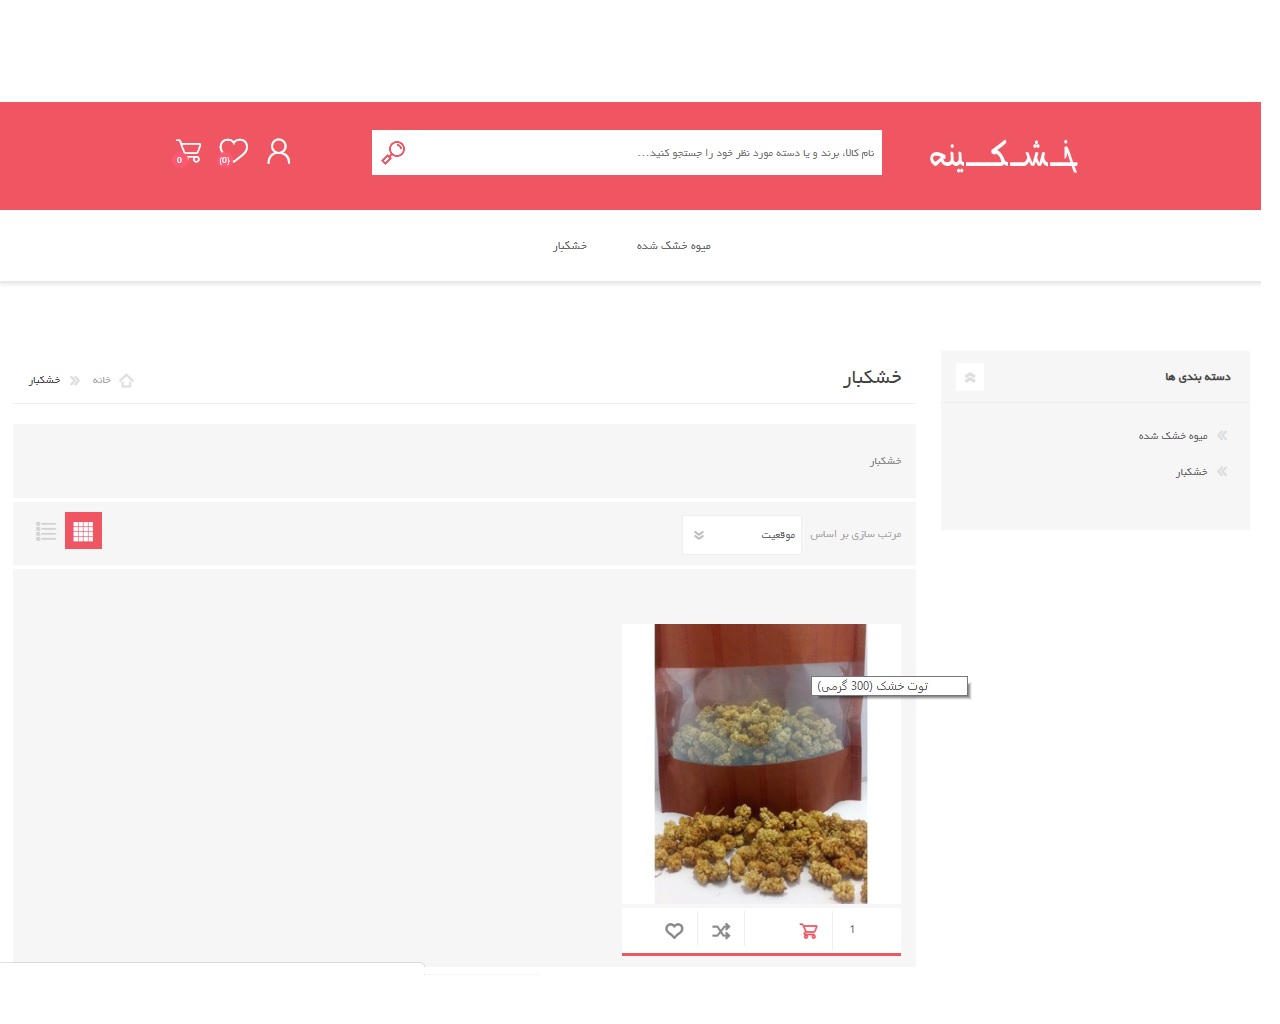Select خشکبار in sidebar categories
This screenshot has width=1280, height=1024.
click(x=1191, y=472)
